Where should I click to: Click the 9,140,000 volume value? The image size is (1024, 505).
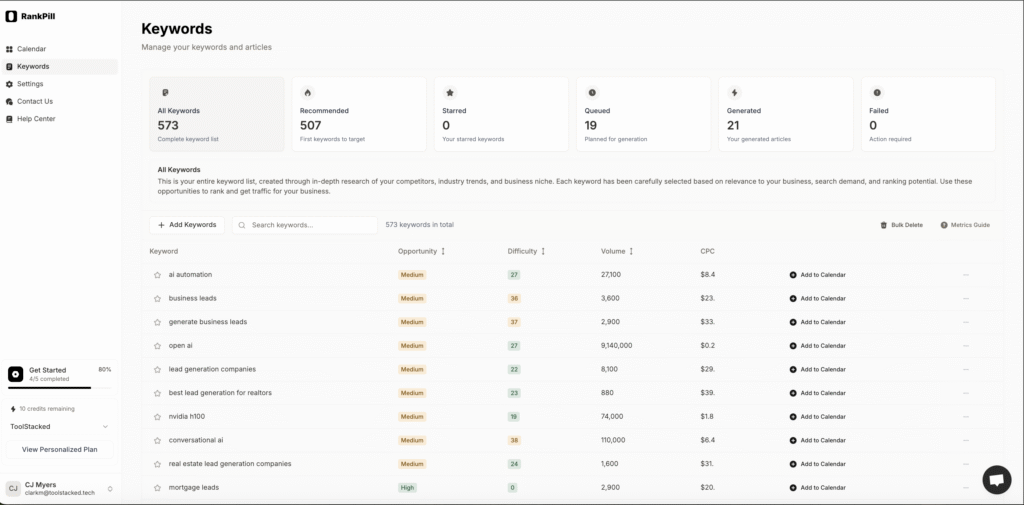tap(616, 346)
